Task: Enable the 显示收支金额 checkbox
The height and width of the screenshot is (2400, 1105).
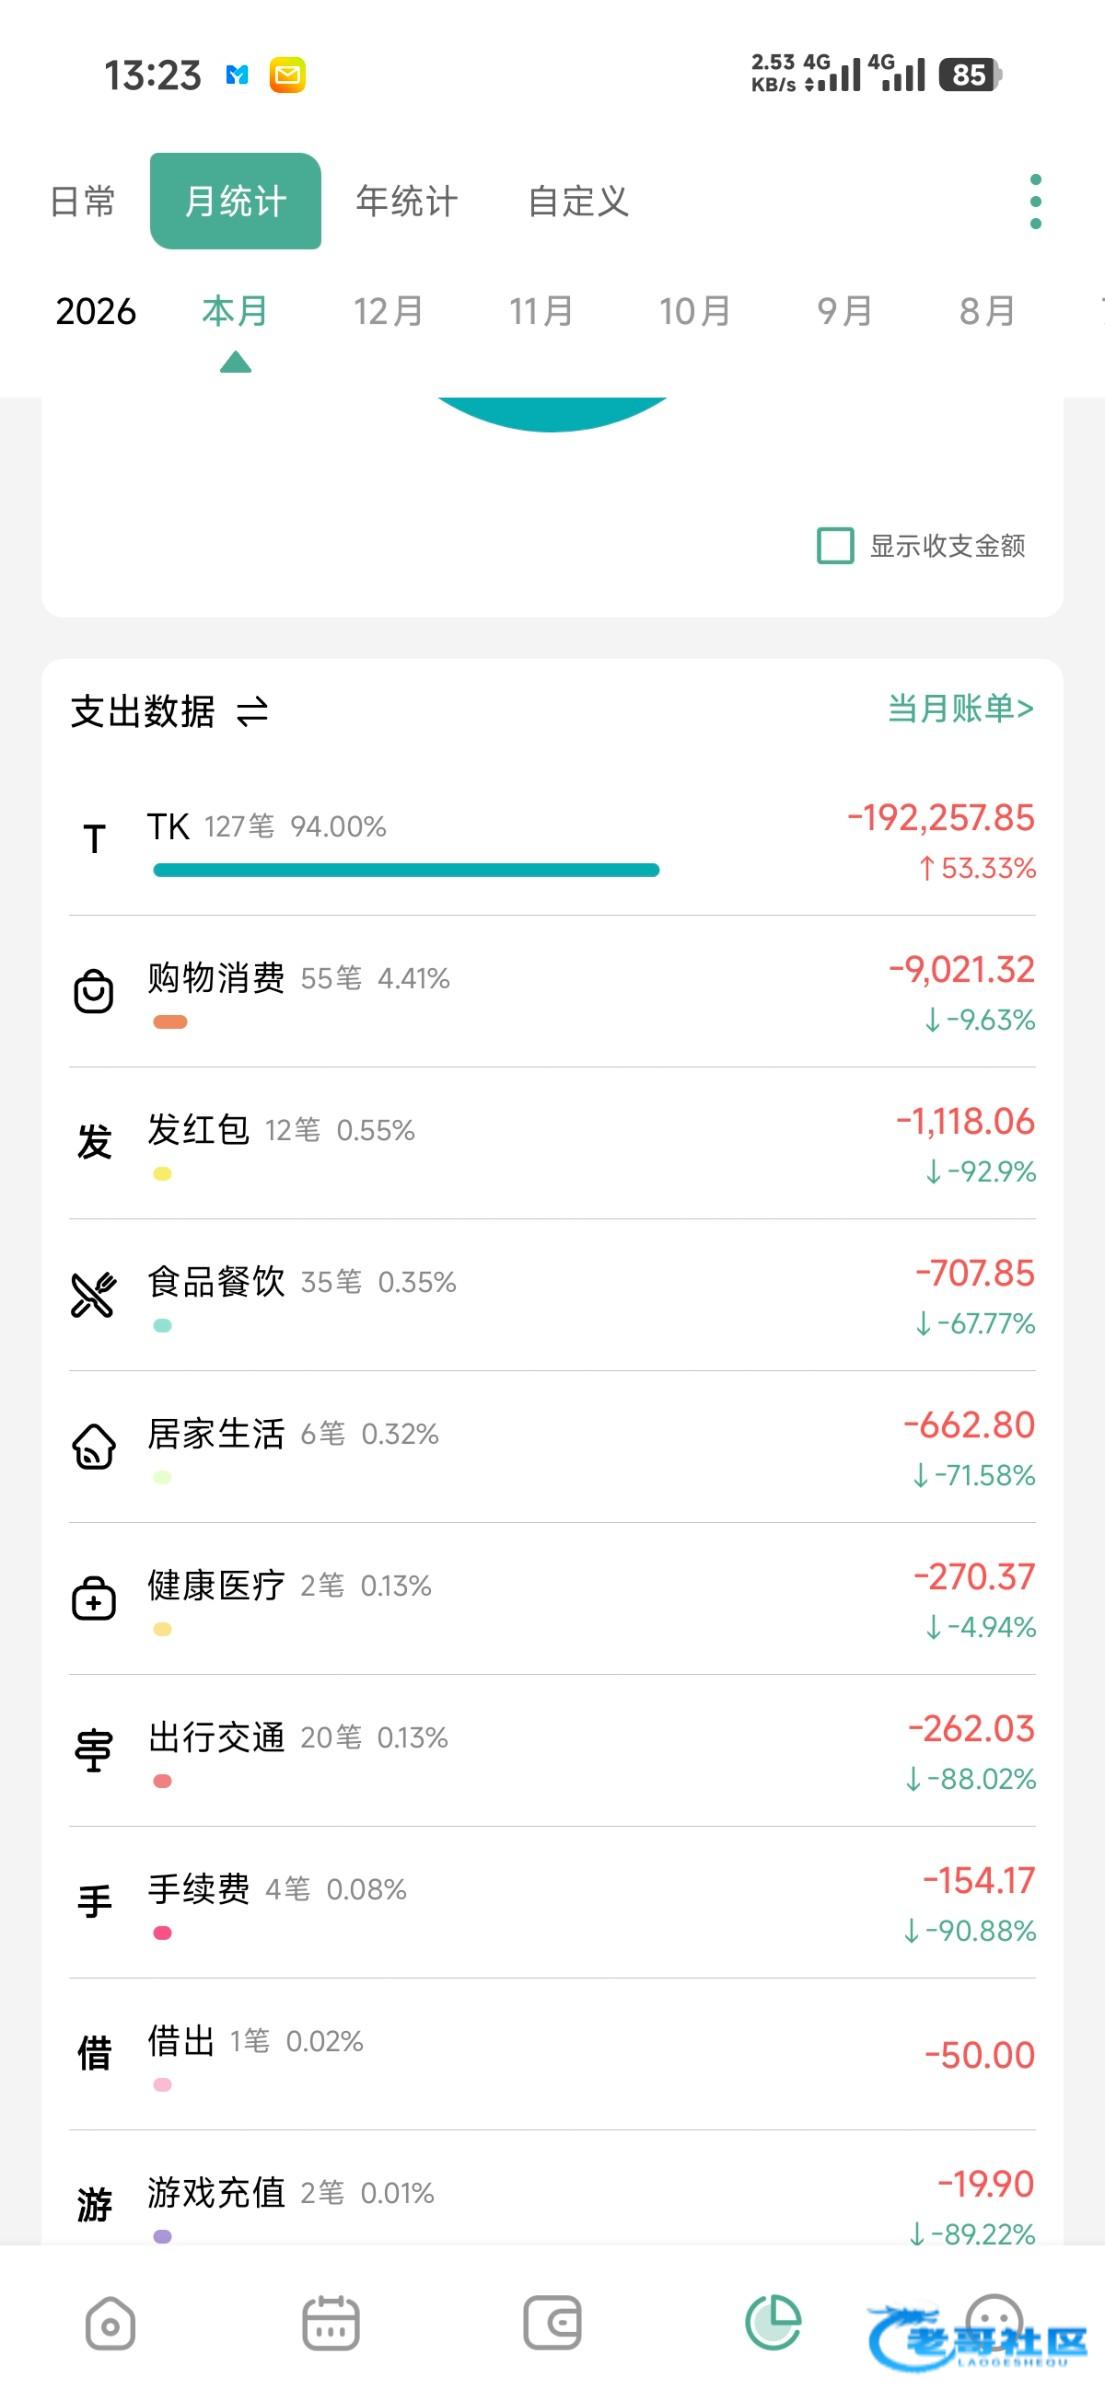Action: [836, 546]
